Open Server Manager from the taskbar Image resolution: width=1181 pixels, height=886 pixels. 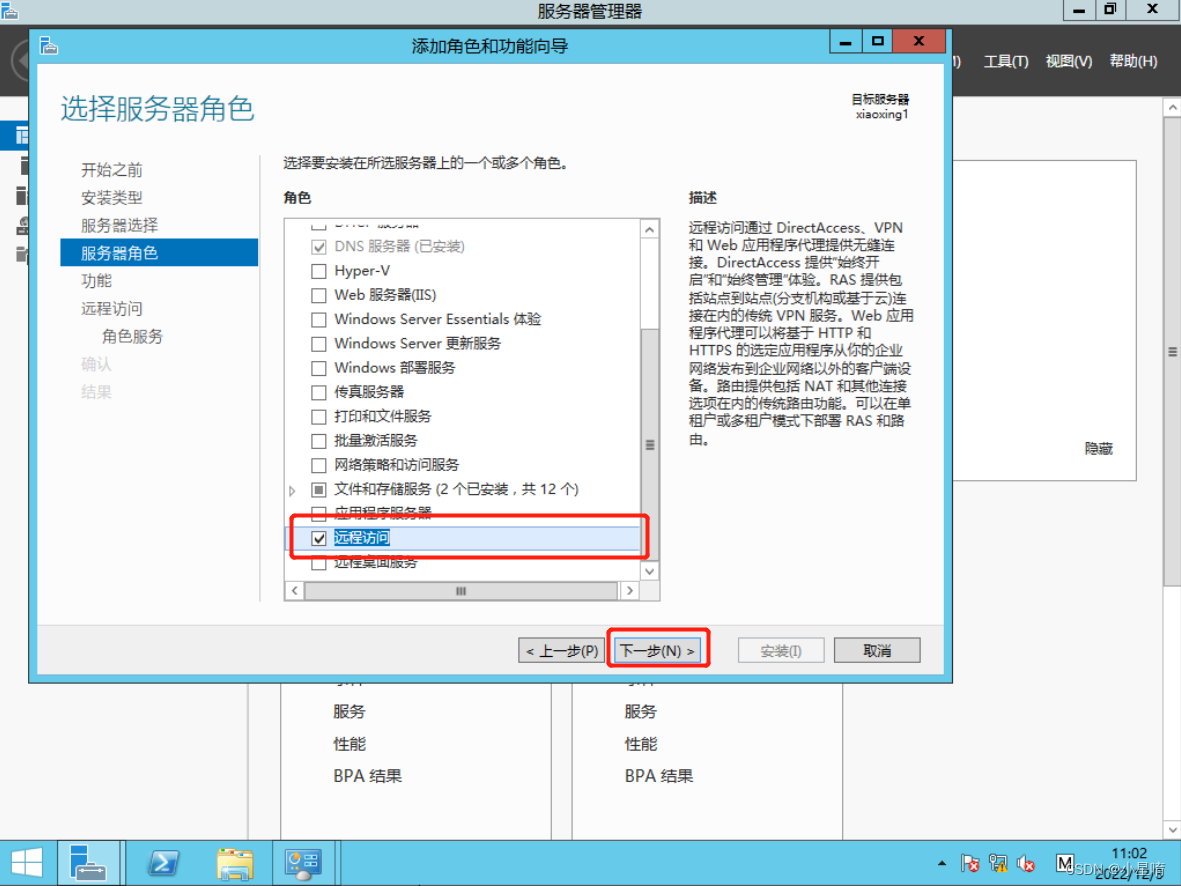point(88,863)
